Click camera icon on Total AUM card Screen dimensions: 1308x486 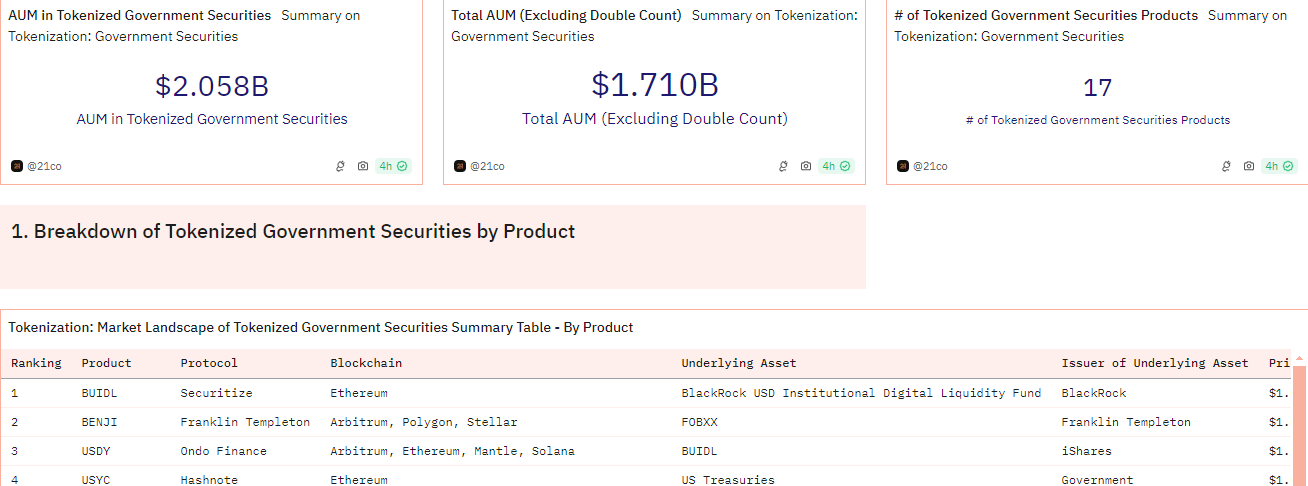(806, 166)
